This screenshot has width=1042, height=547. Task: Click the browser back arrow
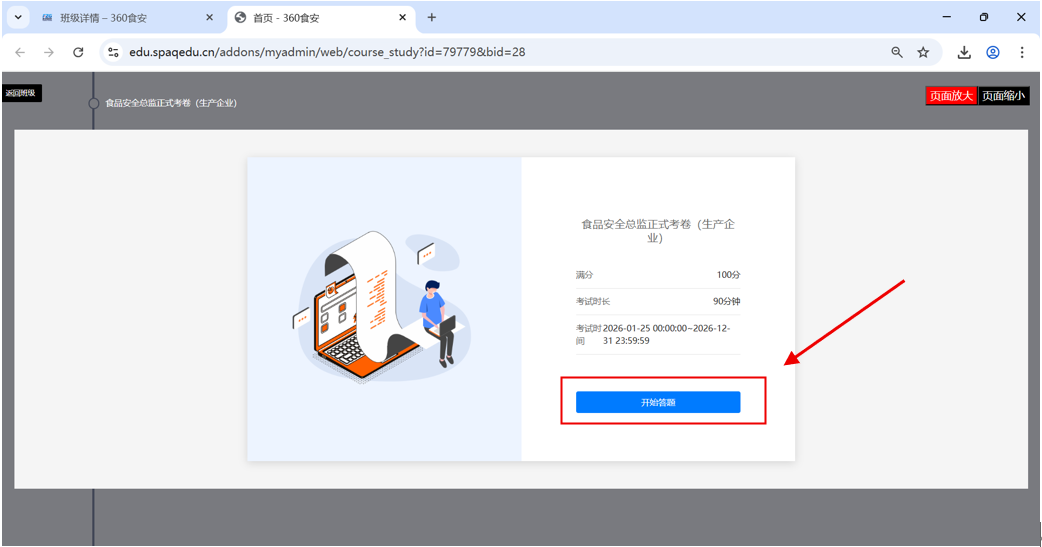[20, 52]
